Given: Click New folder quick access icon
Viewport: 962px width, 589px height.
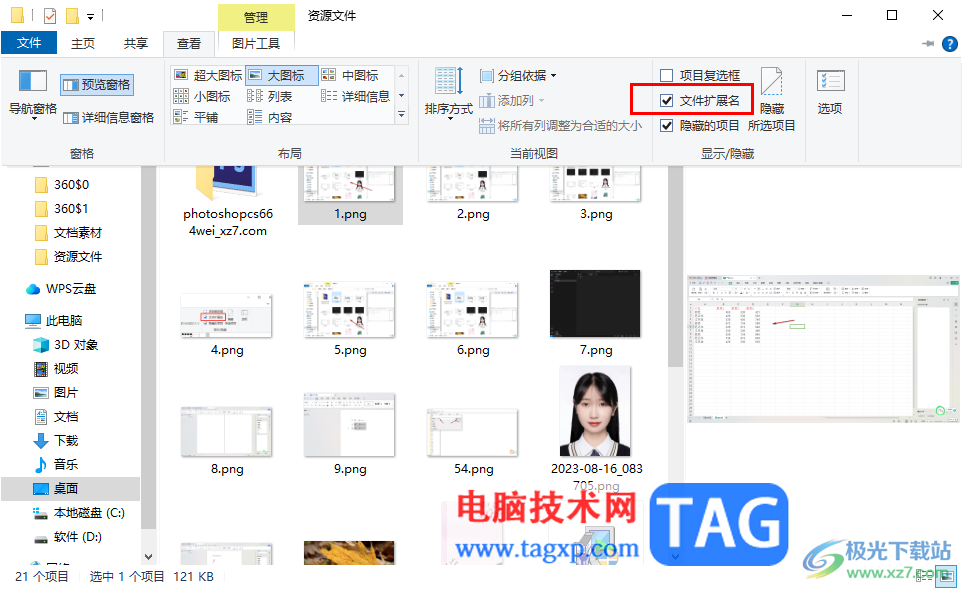Looking at the screenshot, I should 72,15.
